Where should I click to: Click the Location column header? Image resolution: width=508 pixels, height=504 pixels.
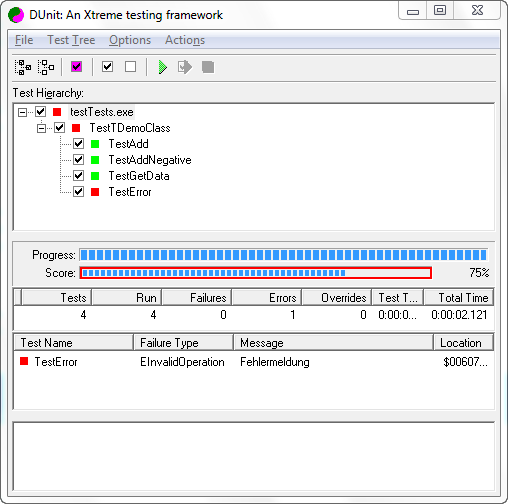(x=464, y=343)
